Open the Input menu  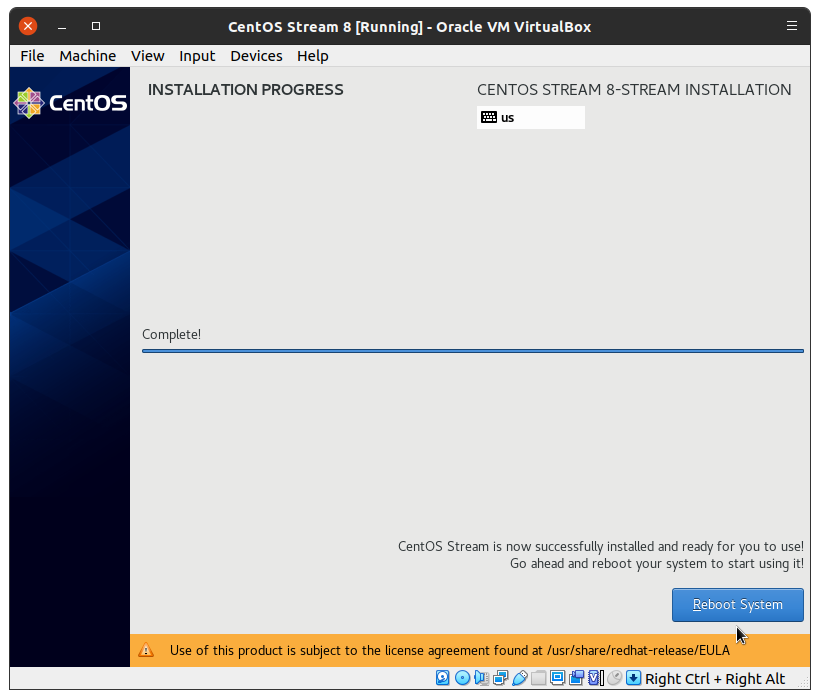197,56
